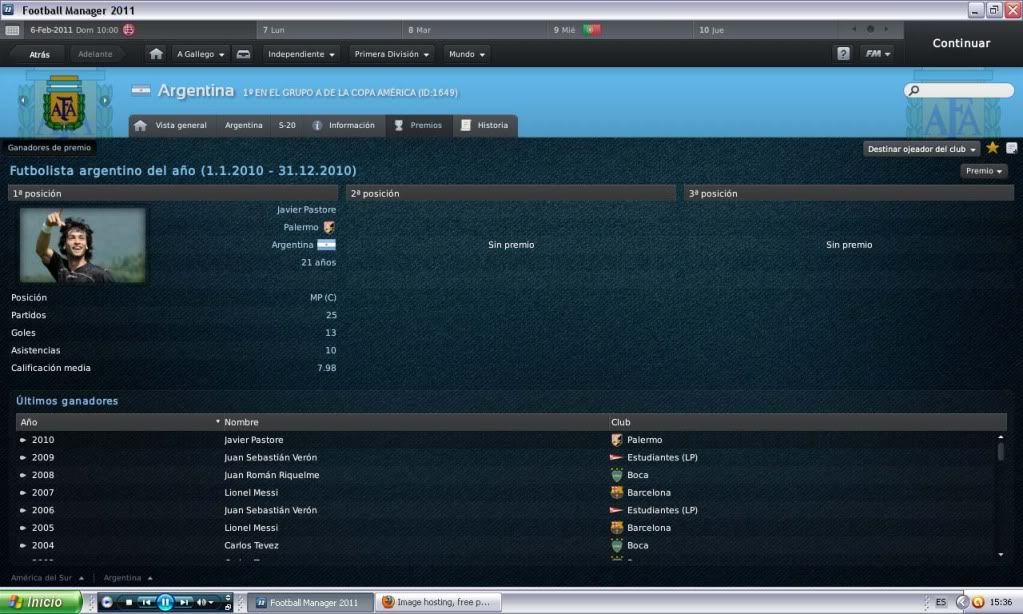Viewport: 1023px width, 614px height.
Task: Click the Continuar button
Action: coord(961,43)
